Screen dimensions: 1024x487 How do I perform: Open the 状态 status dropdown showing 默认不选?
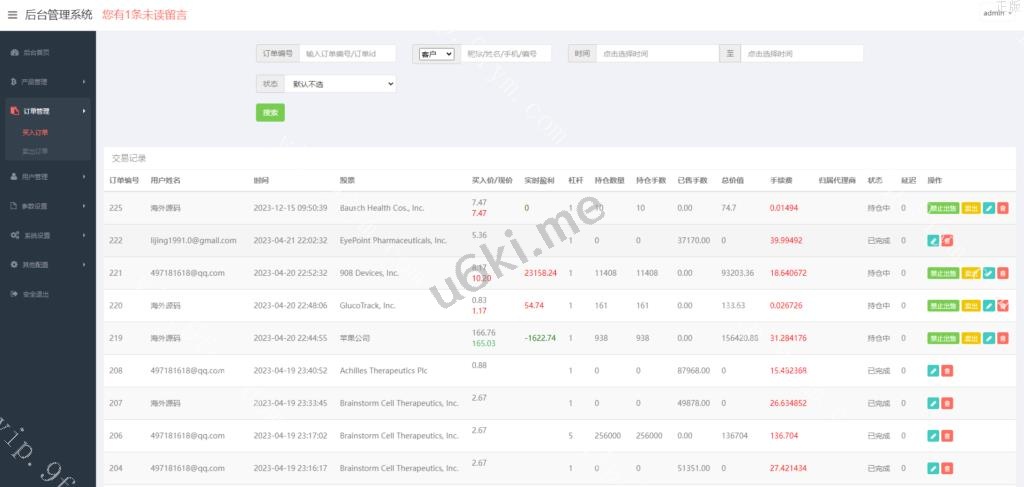click(x=340, y=84)
